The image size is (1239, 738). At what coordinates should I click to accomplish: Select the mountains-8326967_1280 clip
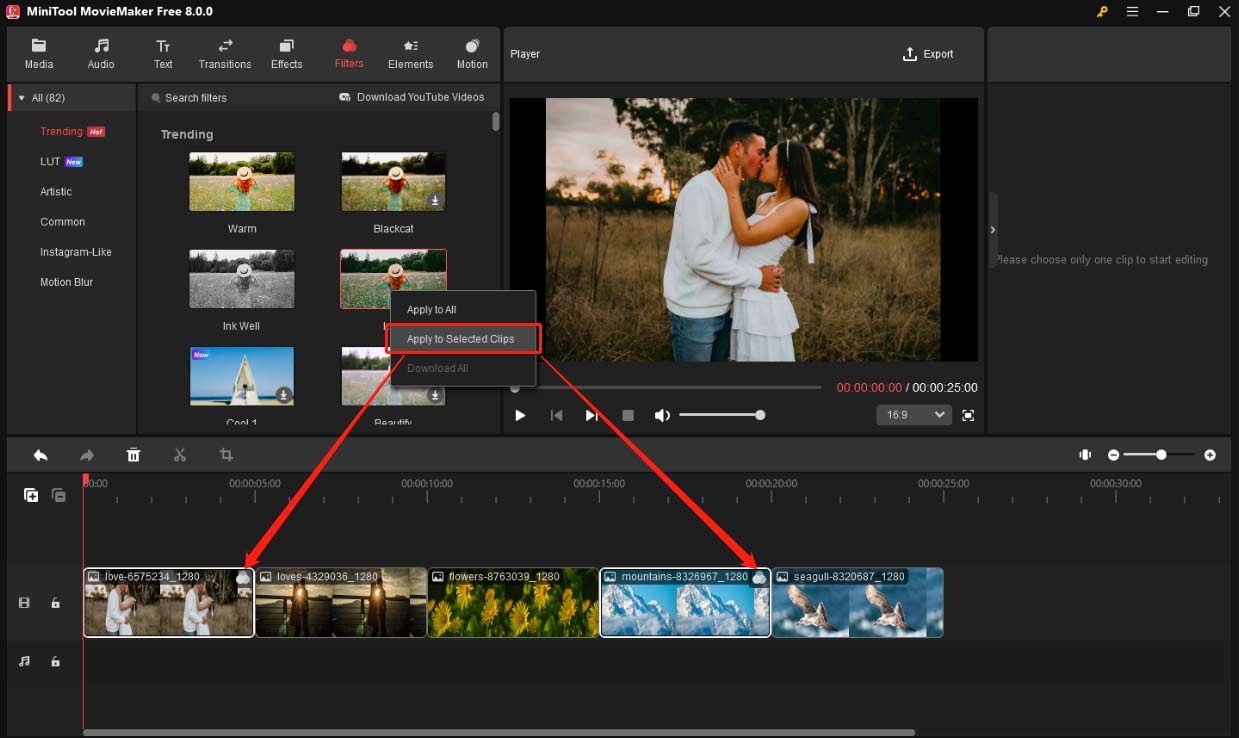click(x=685, y=603)
